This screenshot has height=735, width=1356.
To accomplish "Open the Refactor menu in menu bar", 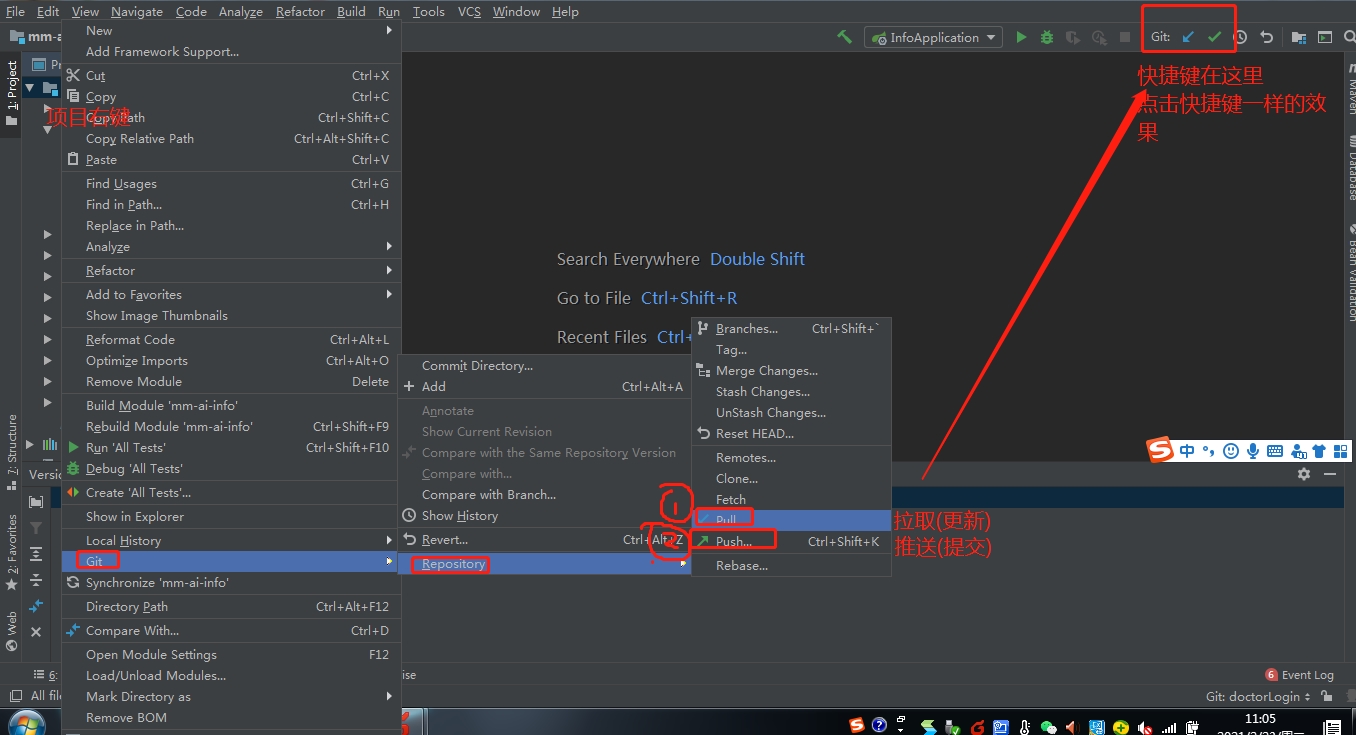I will click(300, 12).
